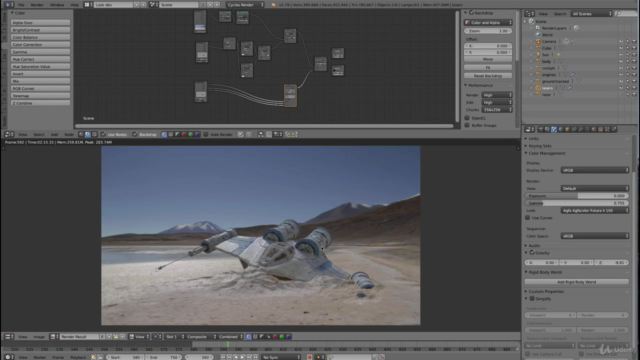640x360 pixels.
Task: Open the Help menu
Action: click(74, 5)
